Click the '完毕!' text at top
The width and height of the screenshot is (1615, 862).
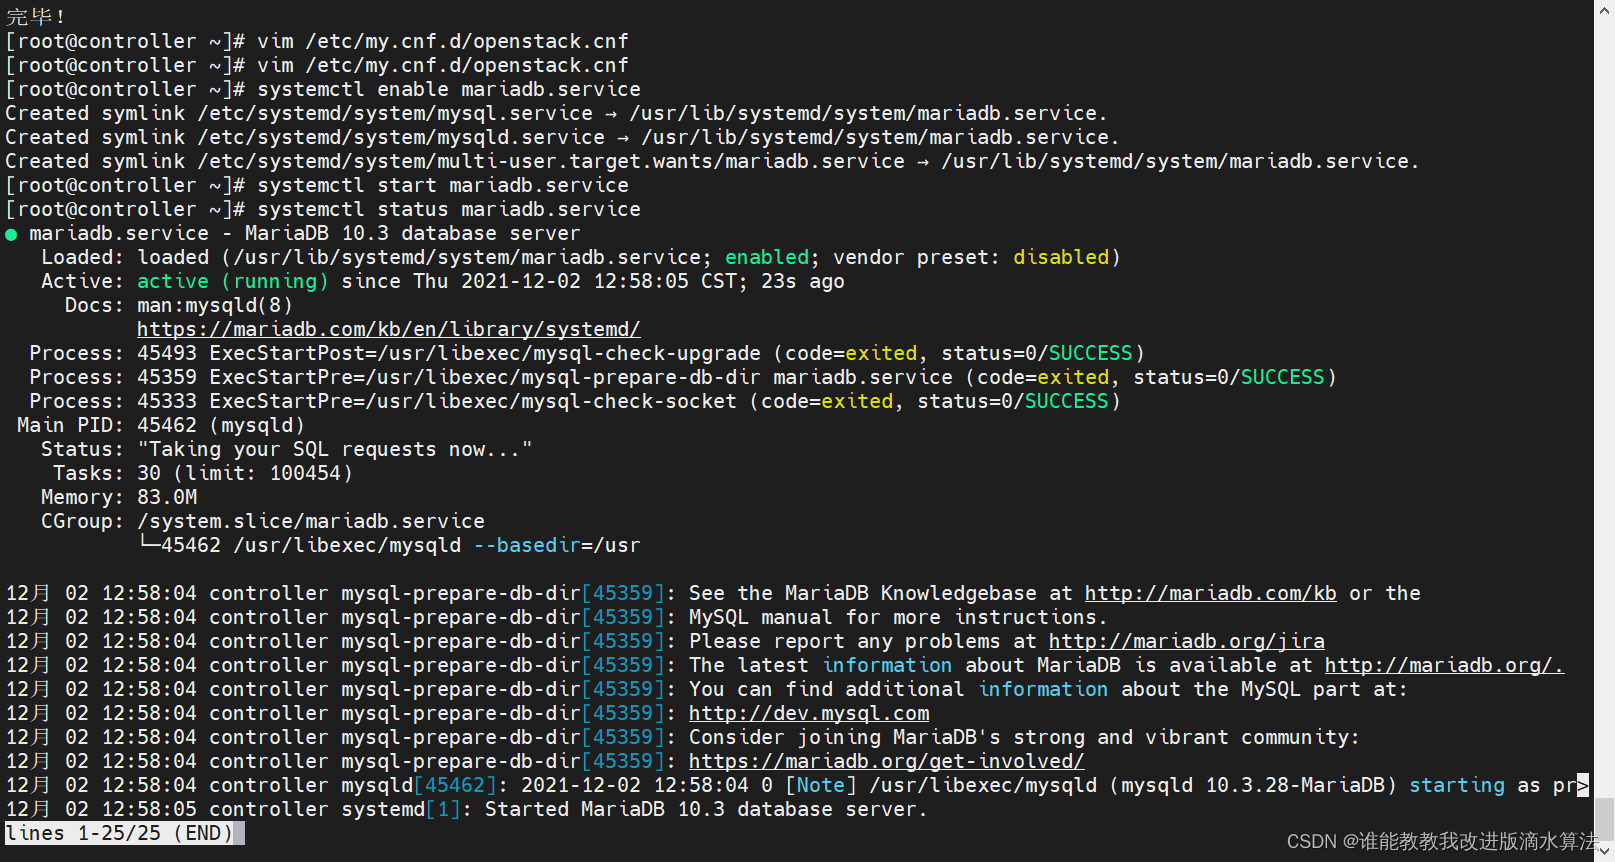pos(36,16)
